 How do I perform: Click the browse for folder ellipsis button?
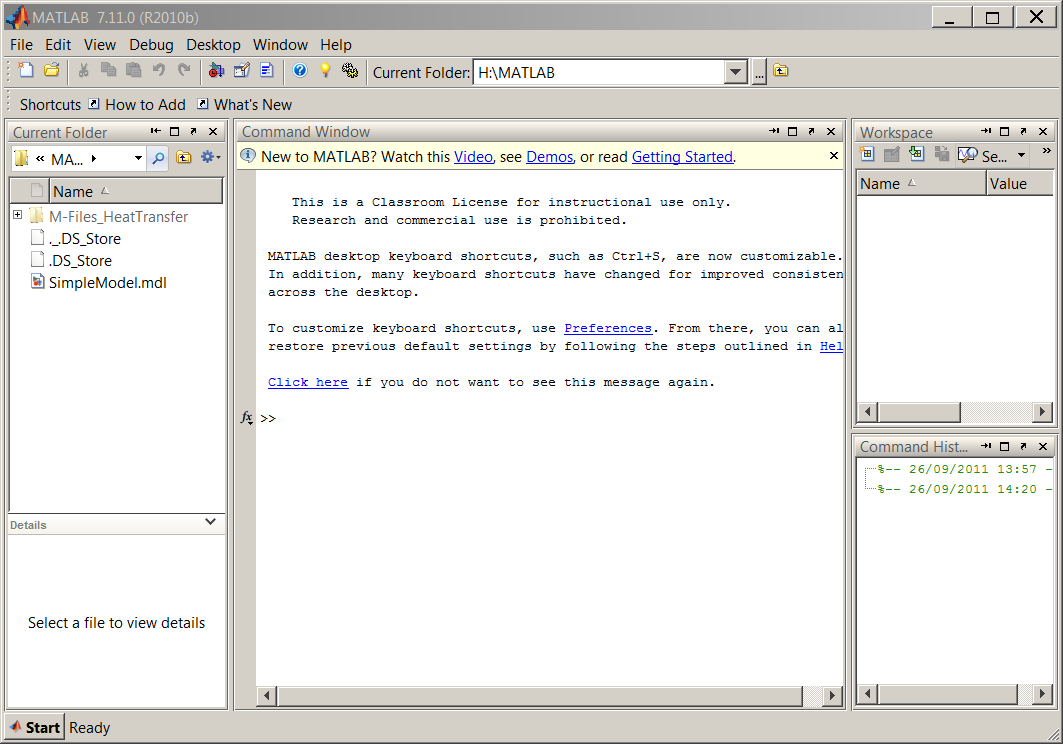tap(759, 73)
